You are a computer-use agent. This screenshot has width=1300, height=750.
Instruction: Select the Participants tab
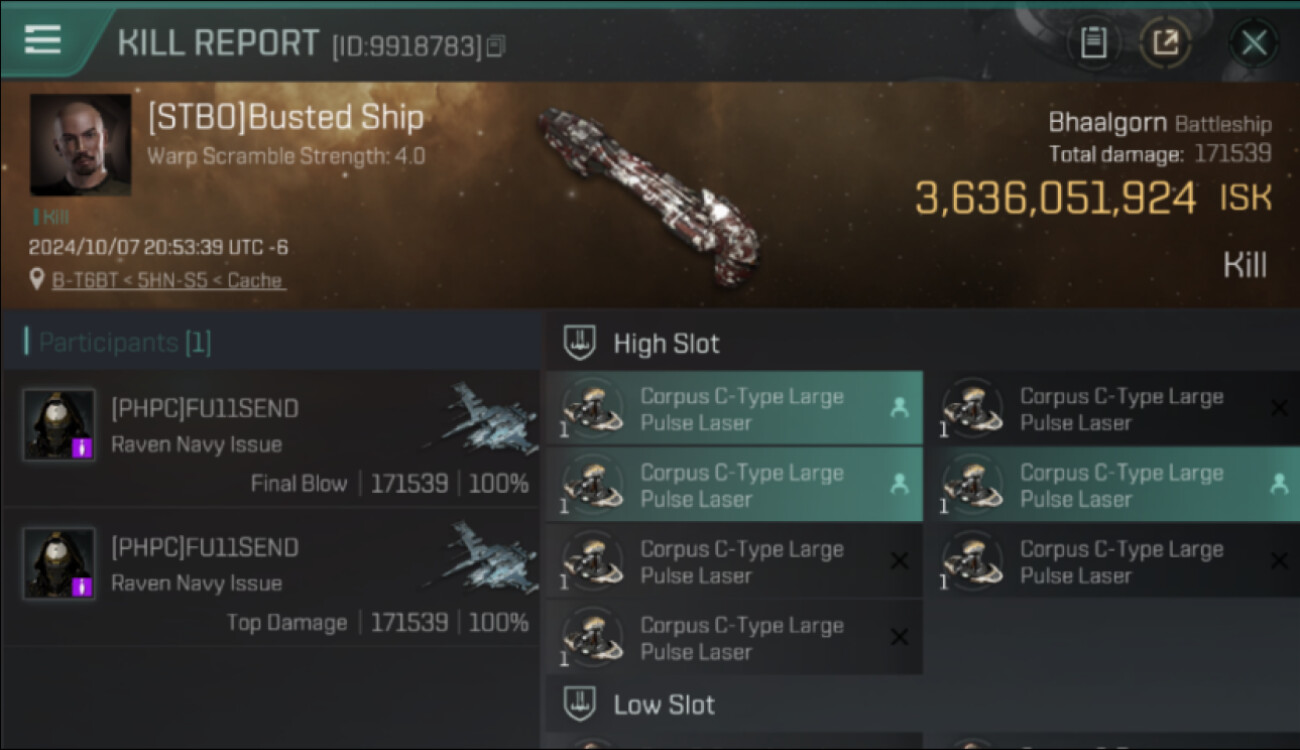[x=118, y=343]
